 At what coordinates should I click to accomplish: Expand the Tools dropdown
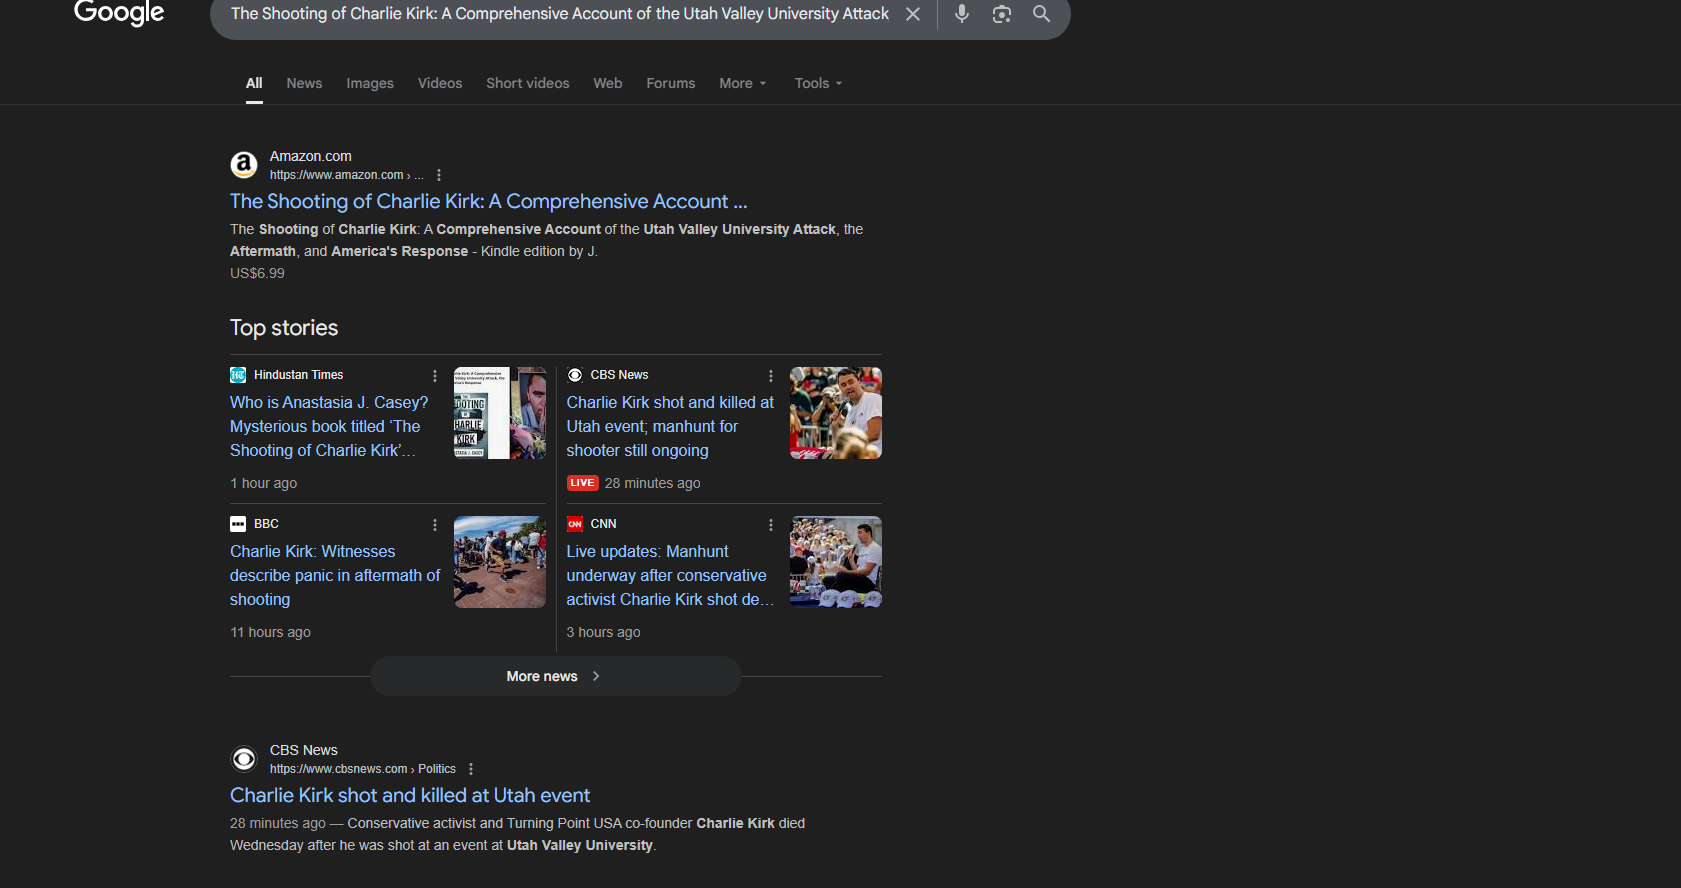tap(818, 83)
